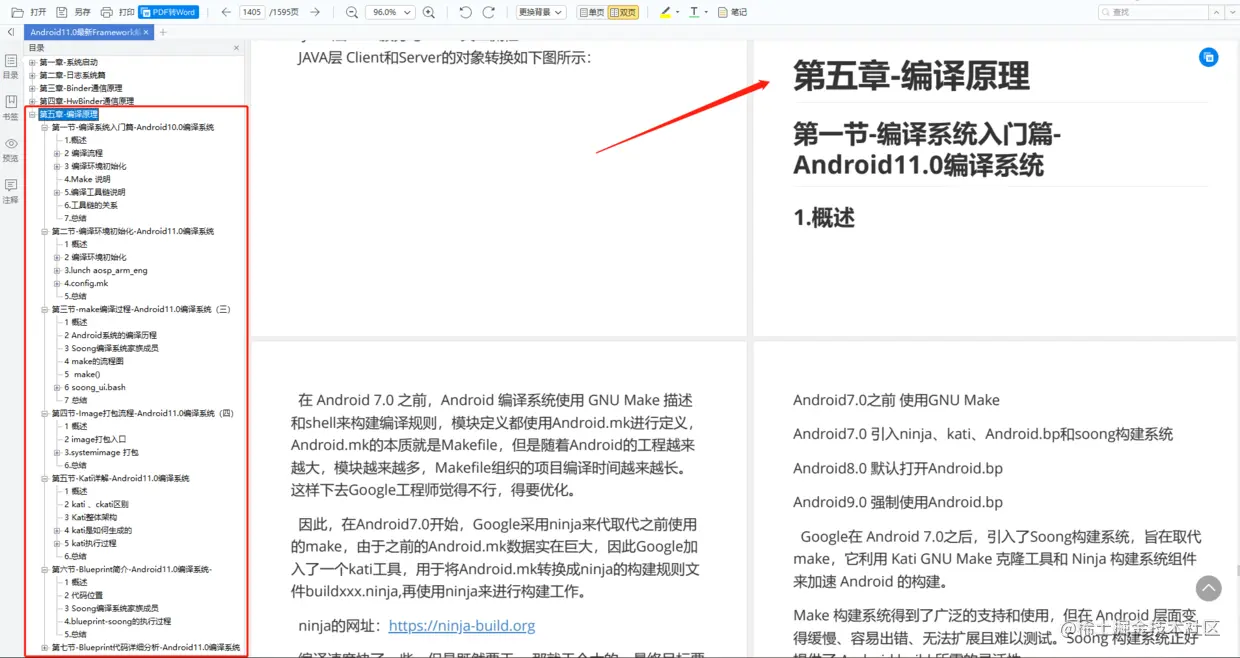This screenshot has height=658, width=1240.
Task: Zoom in with the plus magnifier icon
Action: (429, 12)
